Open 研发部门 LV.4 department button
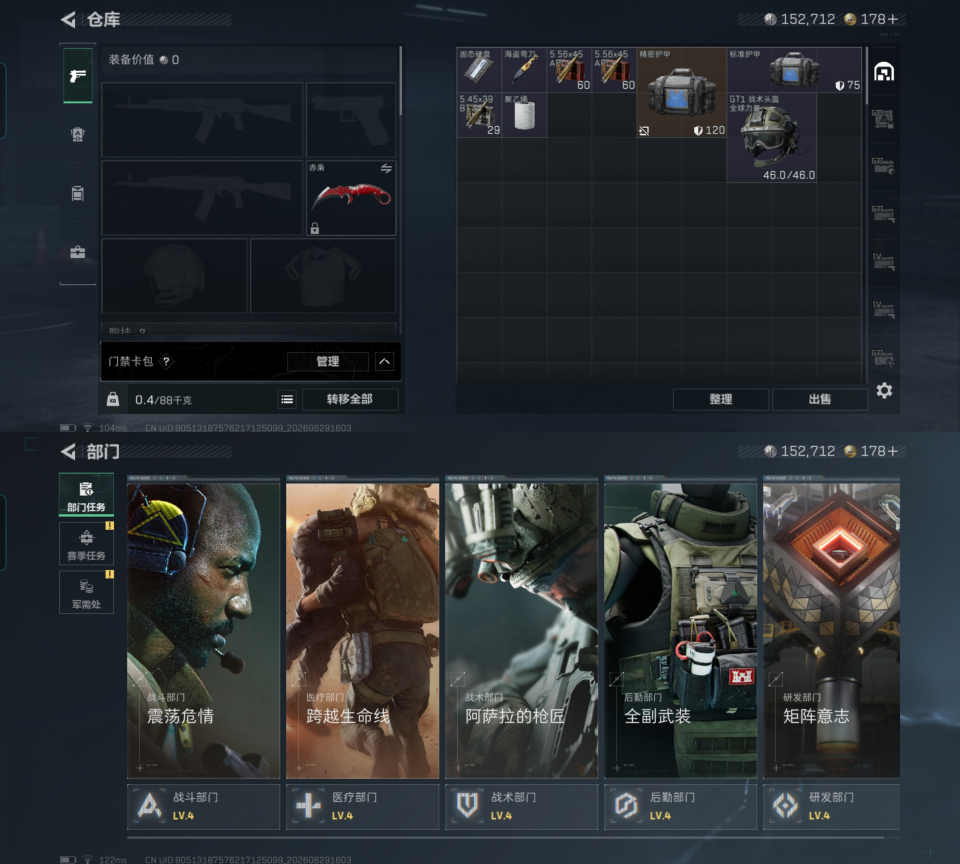 [831, 806]
